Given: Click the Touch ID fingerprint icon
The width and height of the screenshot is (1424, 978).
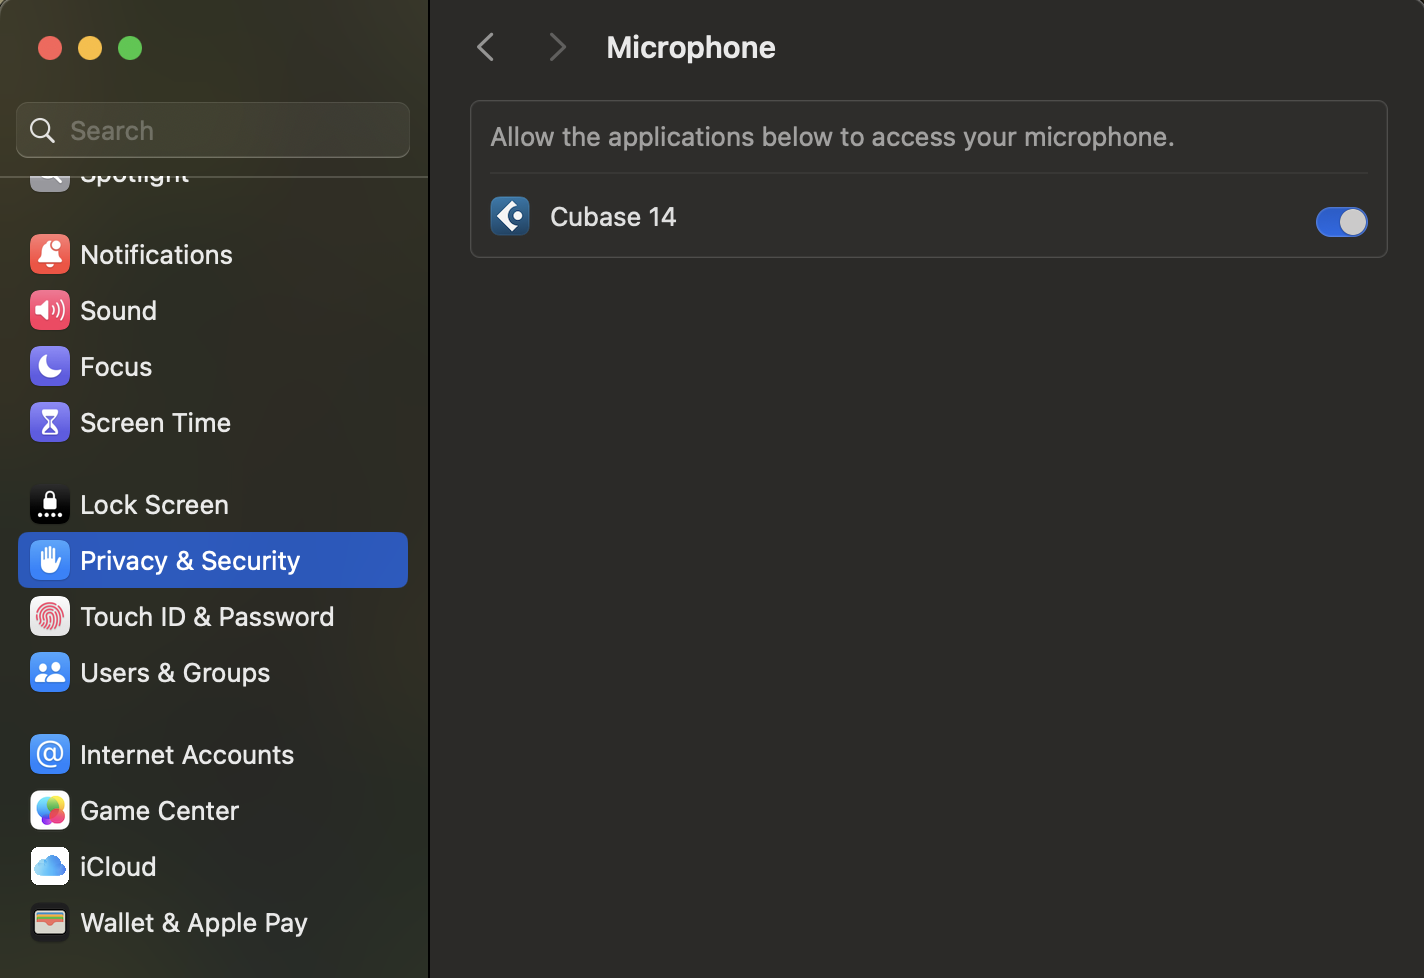Looking at the screenshot, I should tap(49, 616).
